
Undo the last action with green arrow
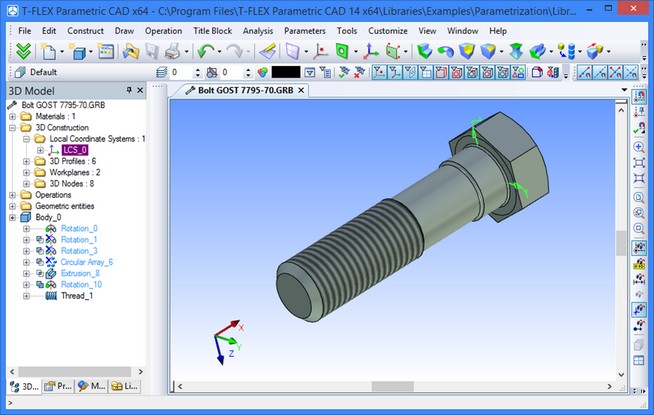pyautogui.click(x=205, y=51)
